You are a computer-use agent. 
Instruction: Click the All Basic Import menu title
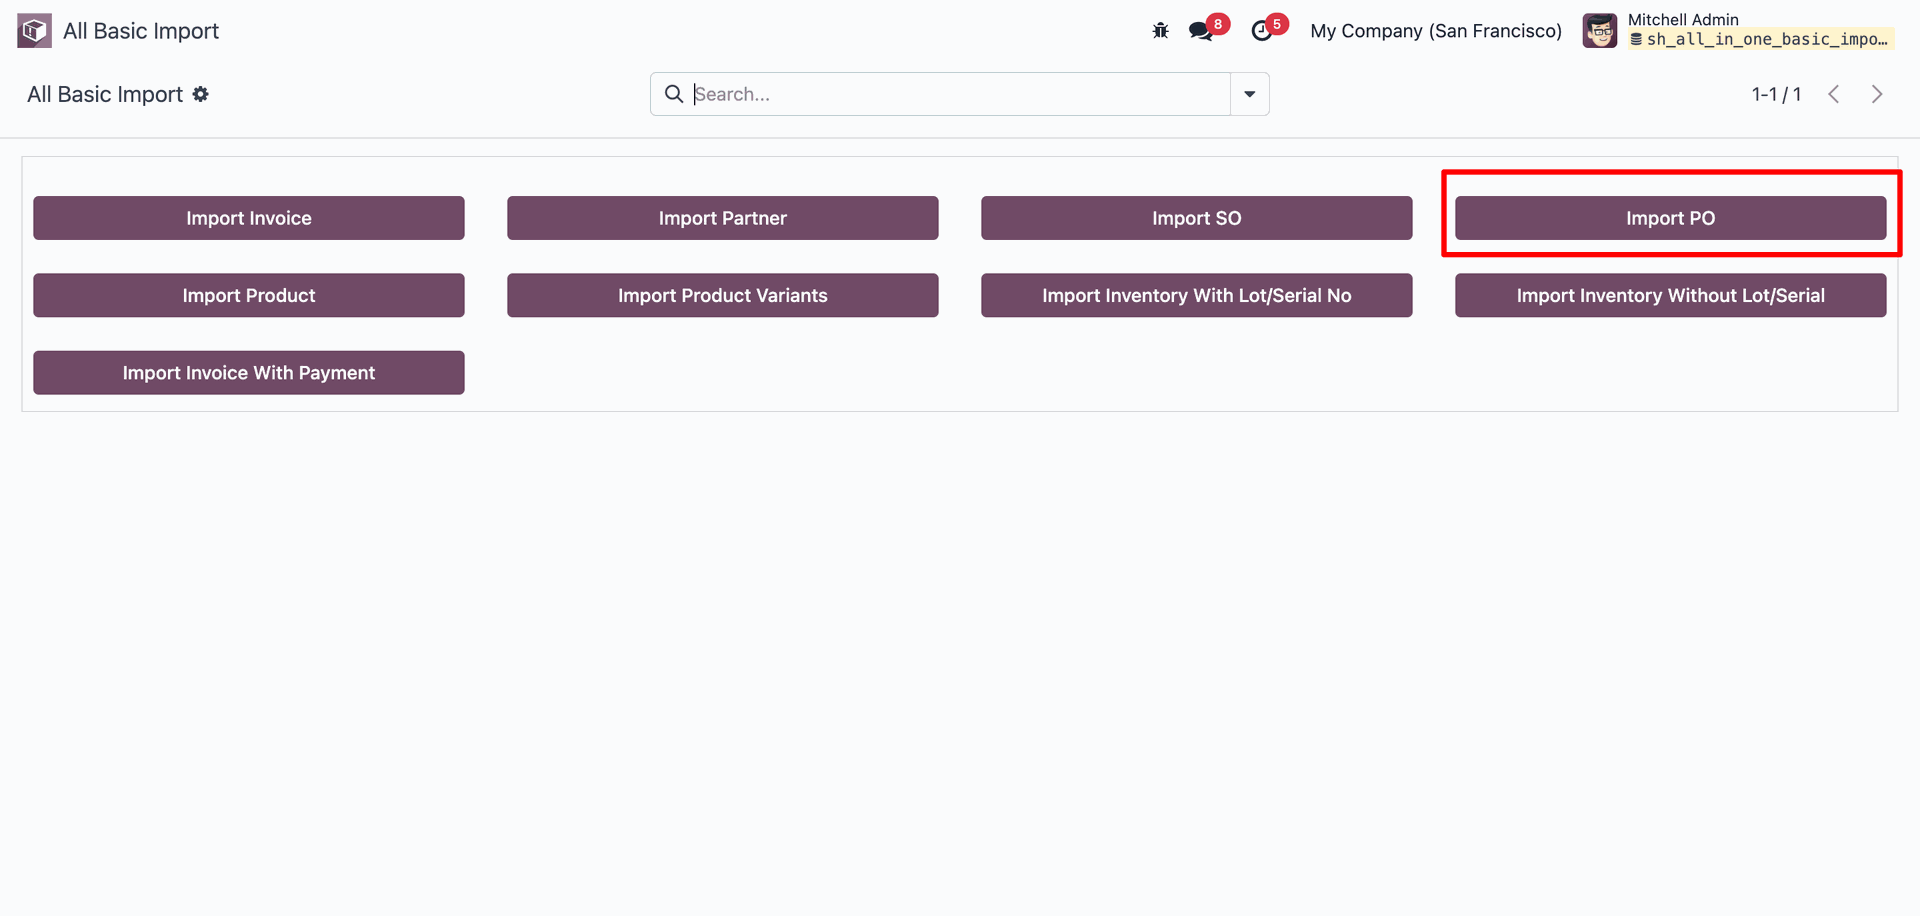coord(141,31)
